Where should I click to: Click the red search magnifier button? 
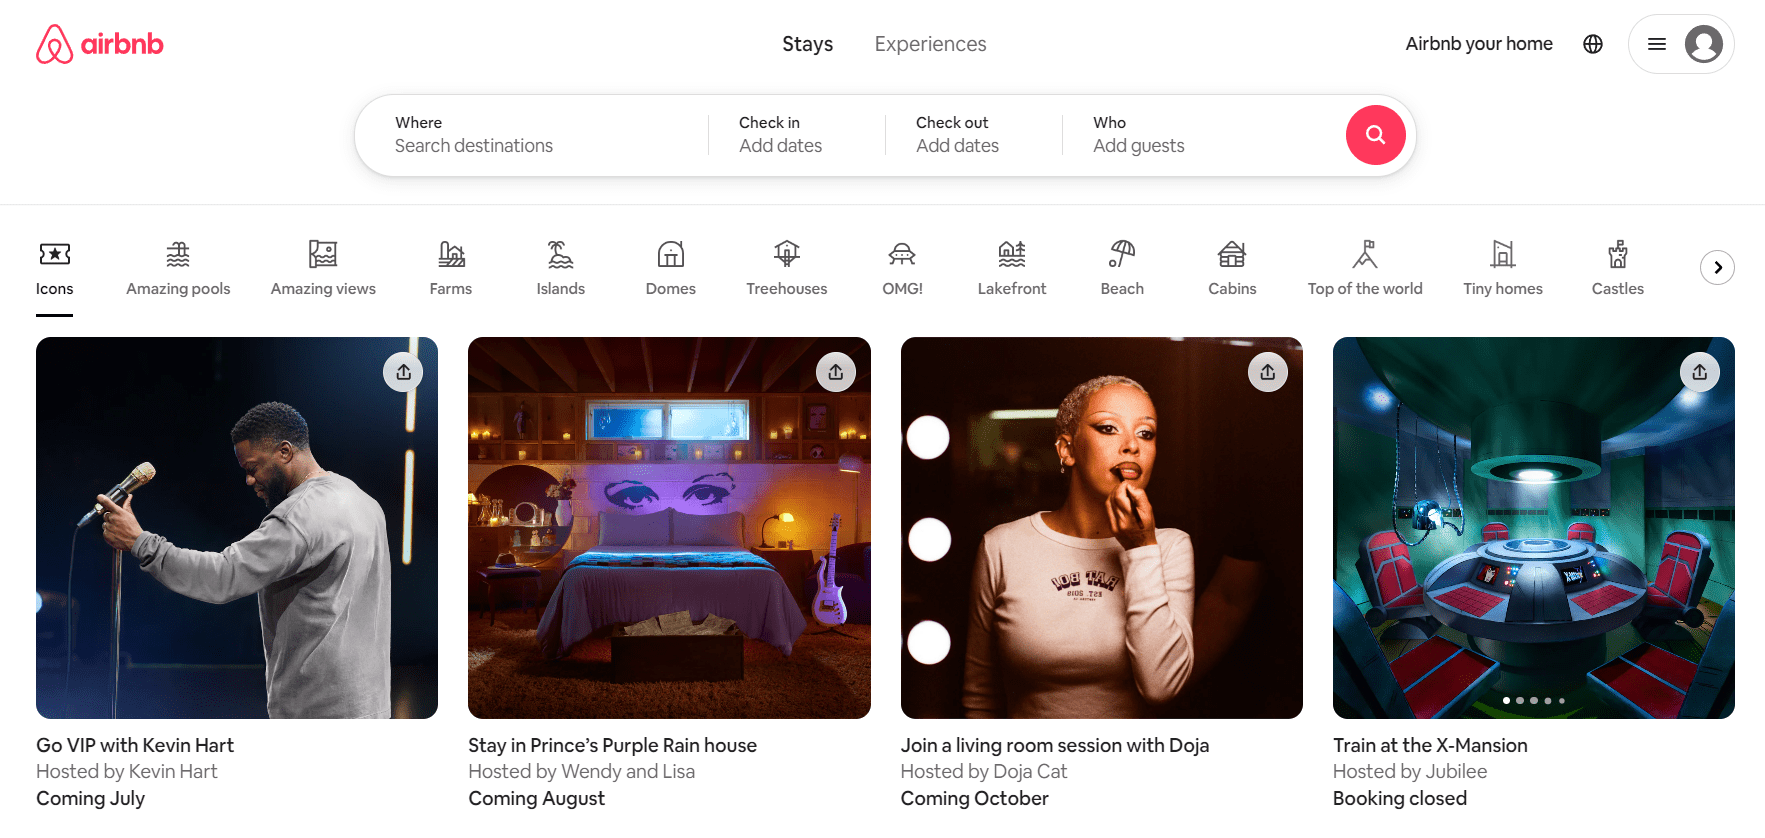point(1375,135)
